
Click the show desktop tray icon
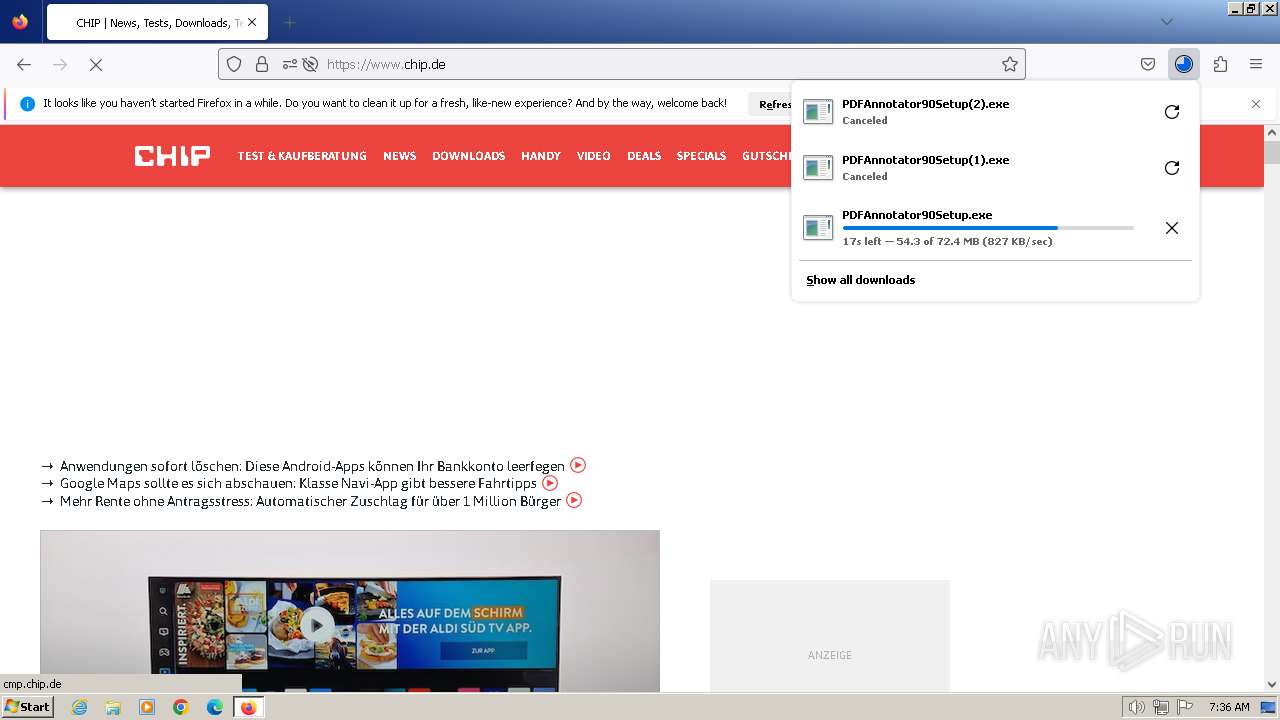click(x=1268, y=707)
